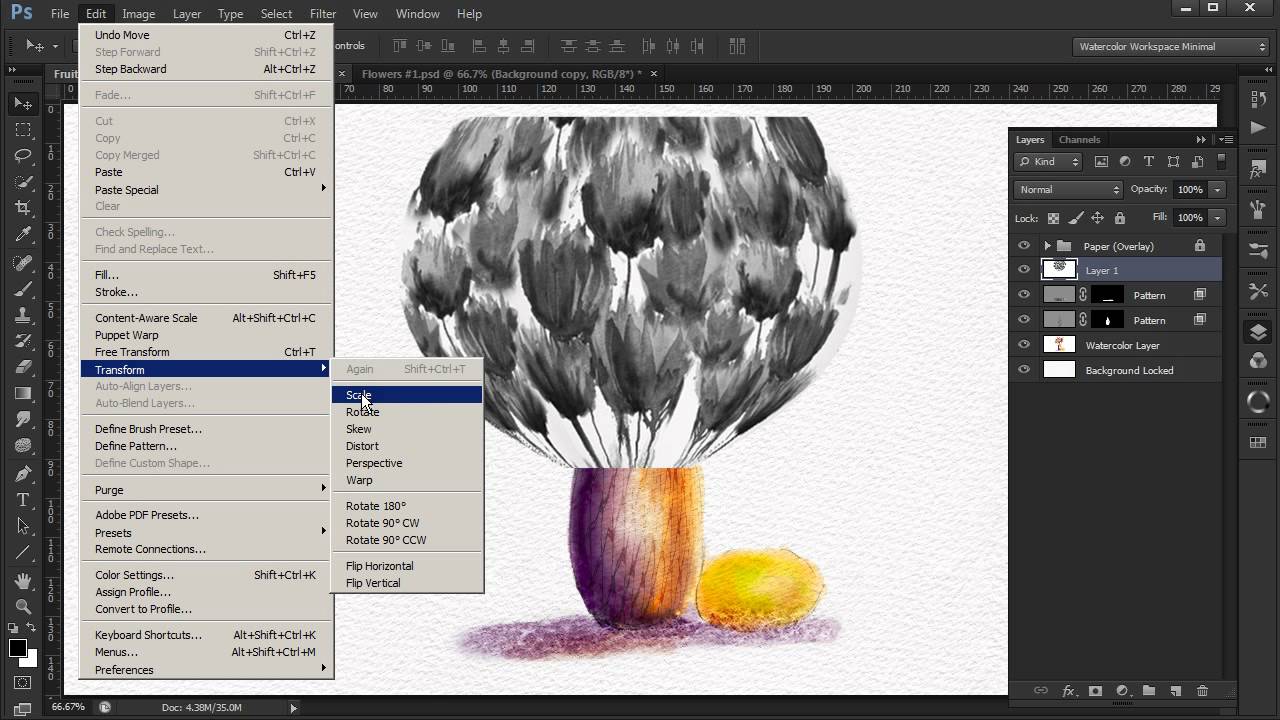The image size is (1280, 720).
Task: Select the Zoom tool
Action: tap(23, 607)
